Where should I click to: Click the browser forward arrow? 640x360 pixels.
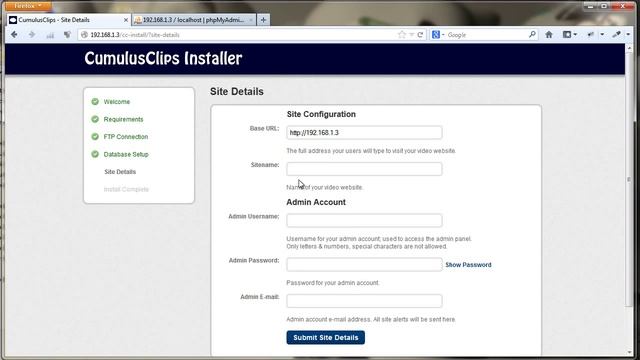[x=32, y=35]
